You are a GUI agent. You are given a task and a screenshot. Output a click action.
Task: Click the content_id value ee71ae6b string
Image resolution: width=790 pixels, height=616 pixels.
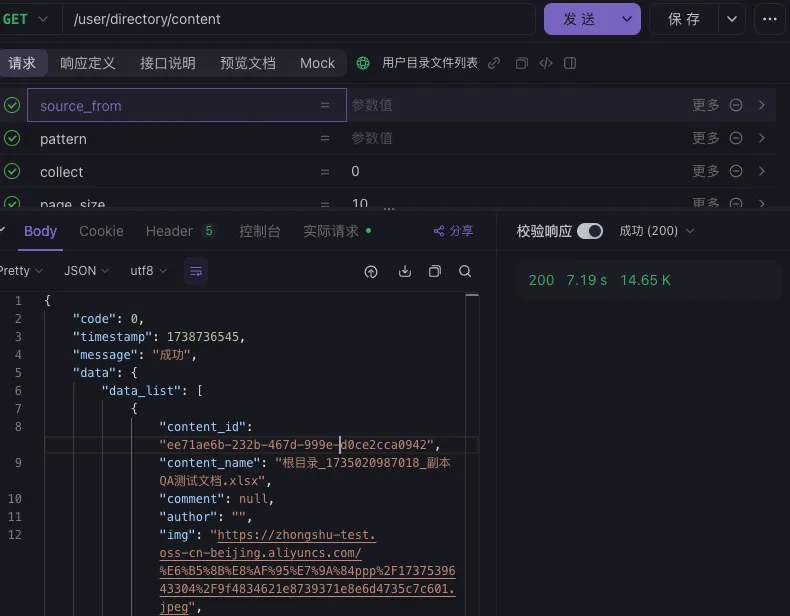click(x=296, y=445)
